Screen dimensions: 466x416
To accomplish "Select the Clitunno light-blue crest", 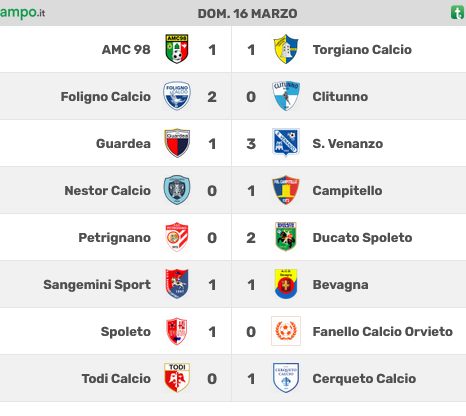I will [286, 96].
